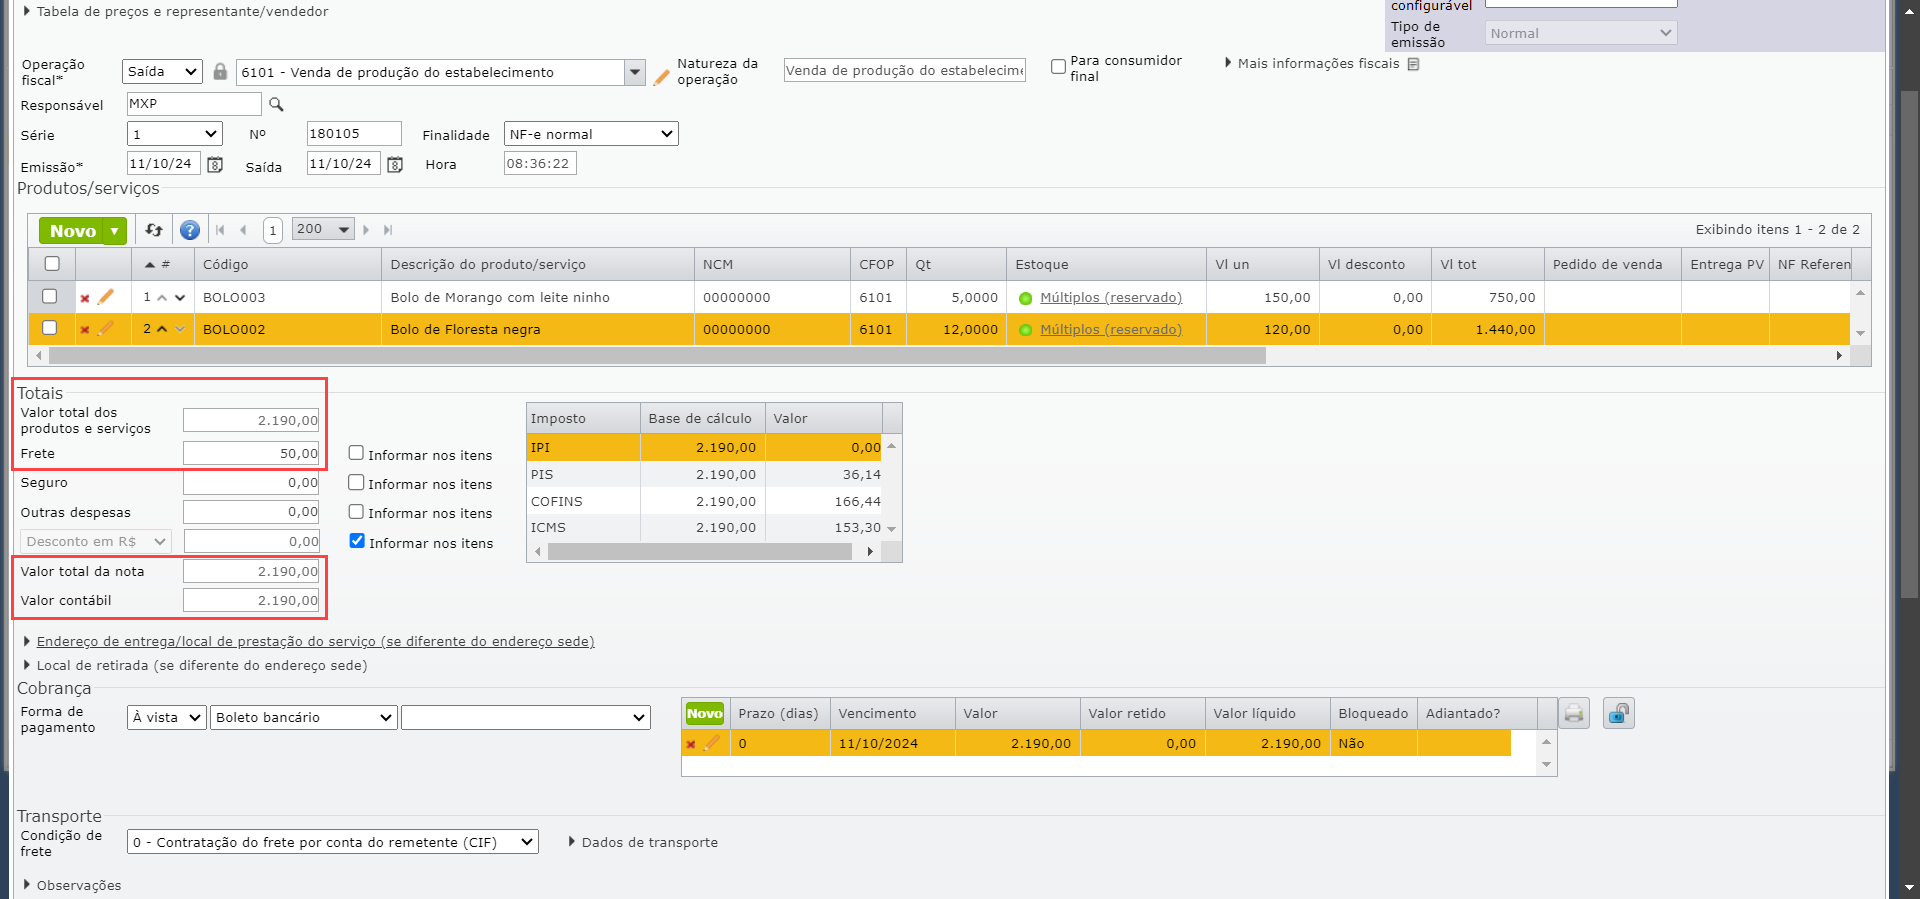The image size is (1920, 899).
Task: Click the printer icon in Cobrança section
Action: point(1574,714)
